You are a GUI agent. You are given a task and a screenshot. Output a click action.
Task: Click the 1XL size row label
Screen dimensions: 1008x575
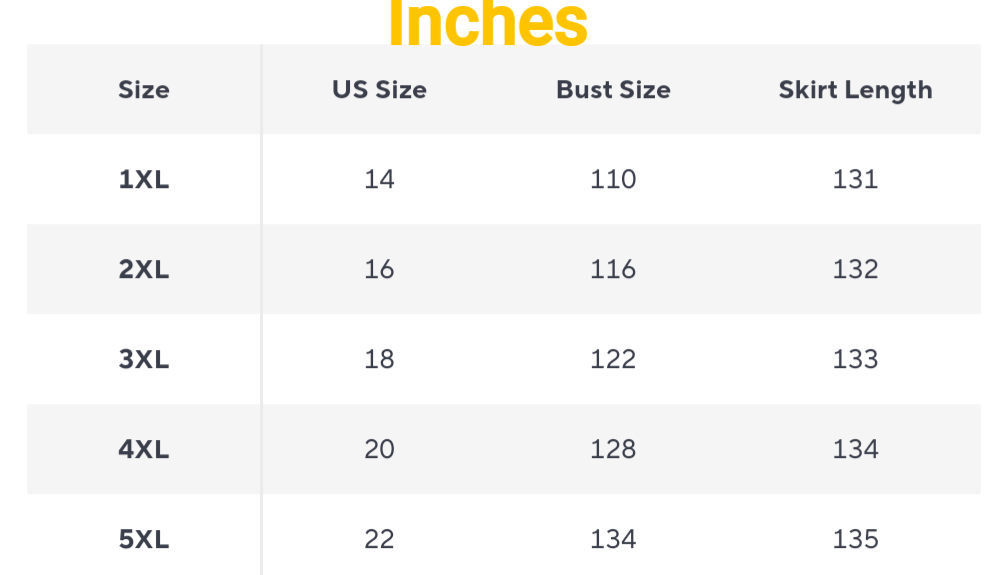(144, 180)
